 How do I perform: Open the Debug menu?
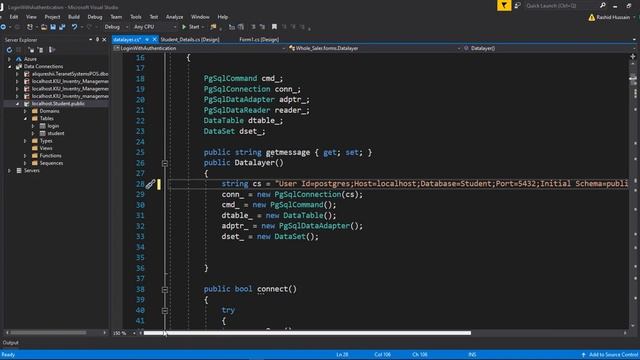tap(95, 17)
